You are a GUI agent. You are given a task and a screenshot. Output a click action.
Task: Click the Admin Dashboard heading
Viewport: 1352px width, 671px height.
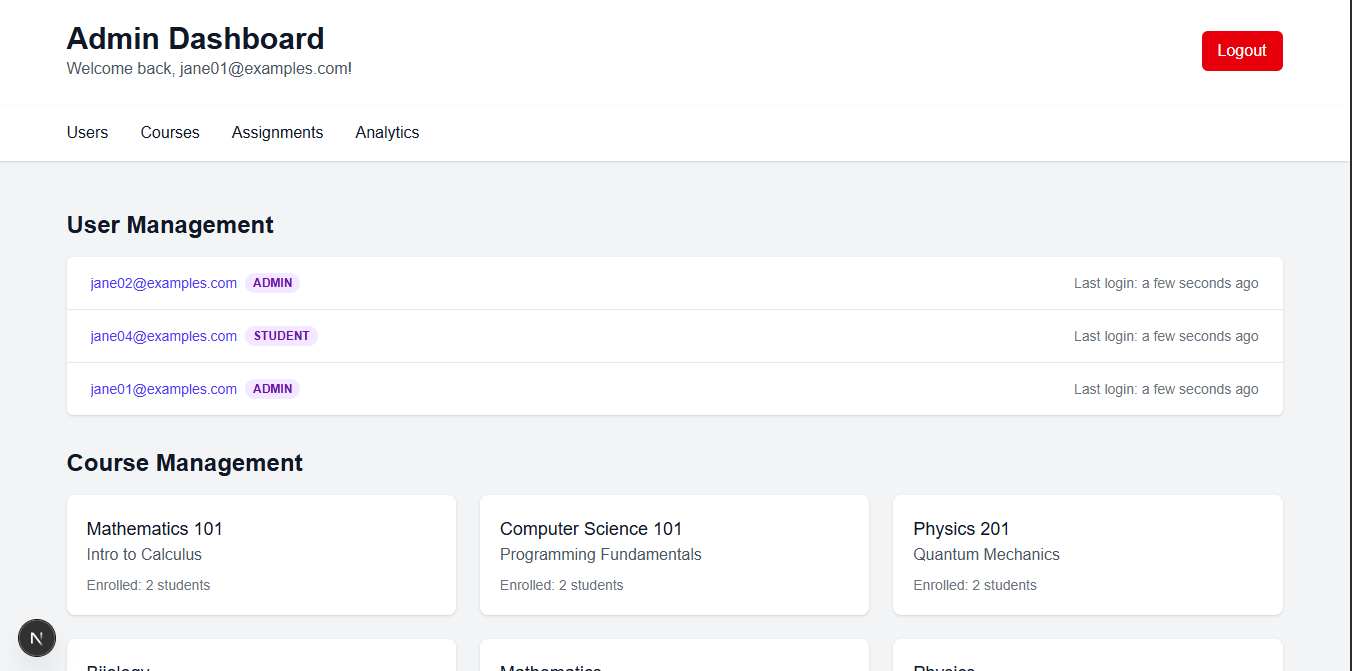[x=195, y=38]
